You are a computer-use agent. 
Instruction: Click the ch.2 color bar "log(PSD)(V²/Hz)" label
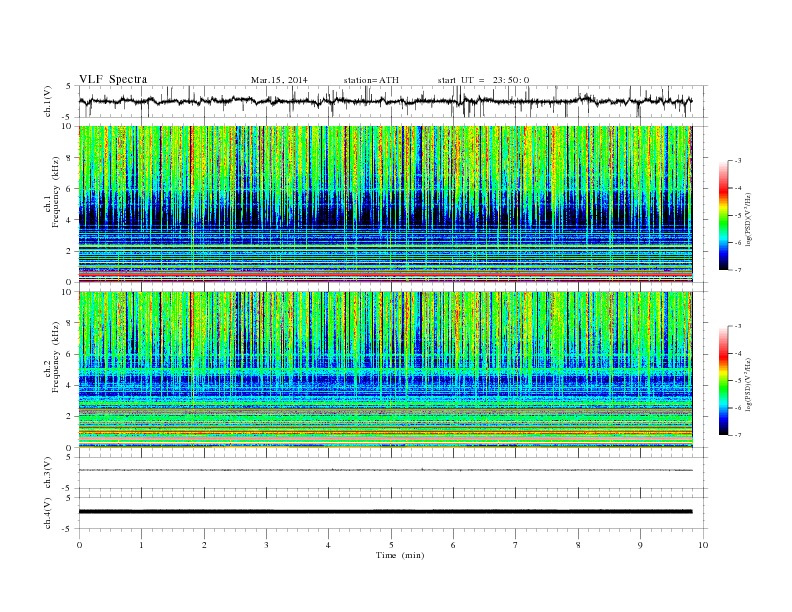(x=749, y=384)
